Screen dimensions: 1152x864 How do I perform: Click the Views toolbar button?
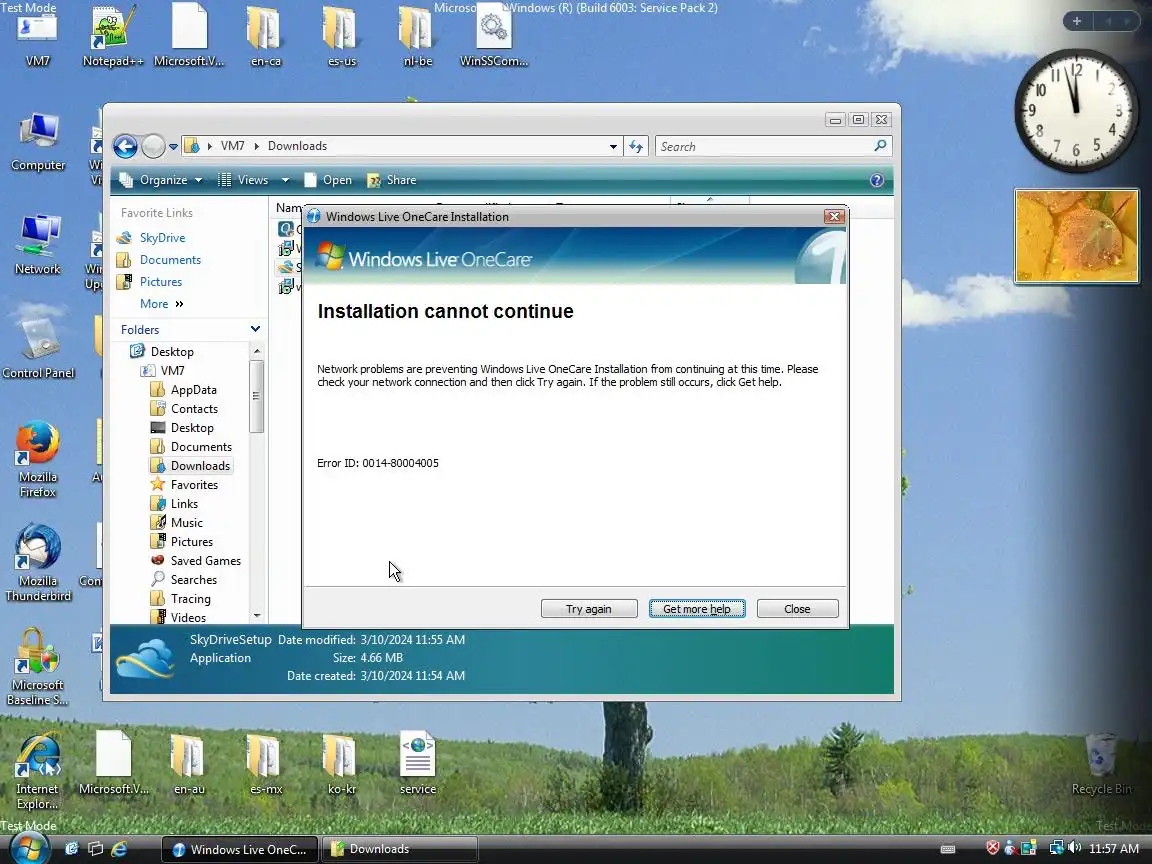[x=245, y=180]
